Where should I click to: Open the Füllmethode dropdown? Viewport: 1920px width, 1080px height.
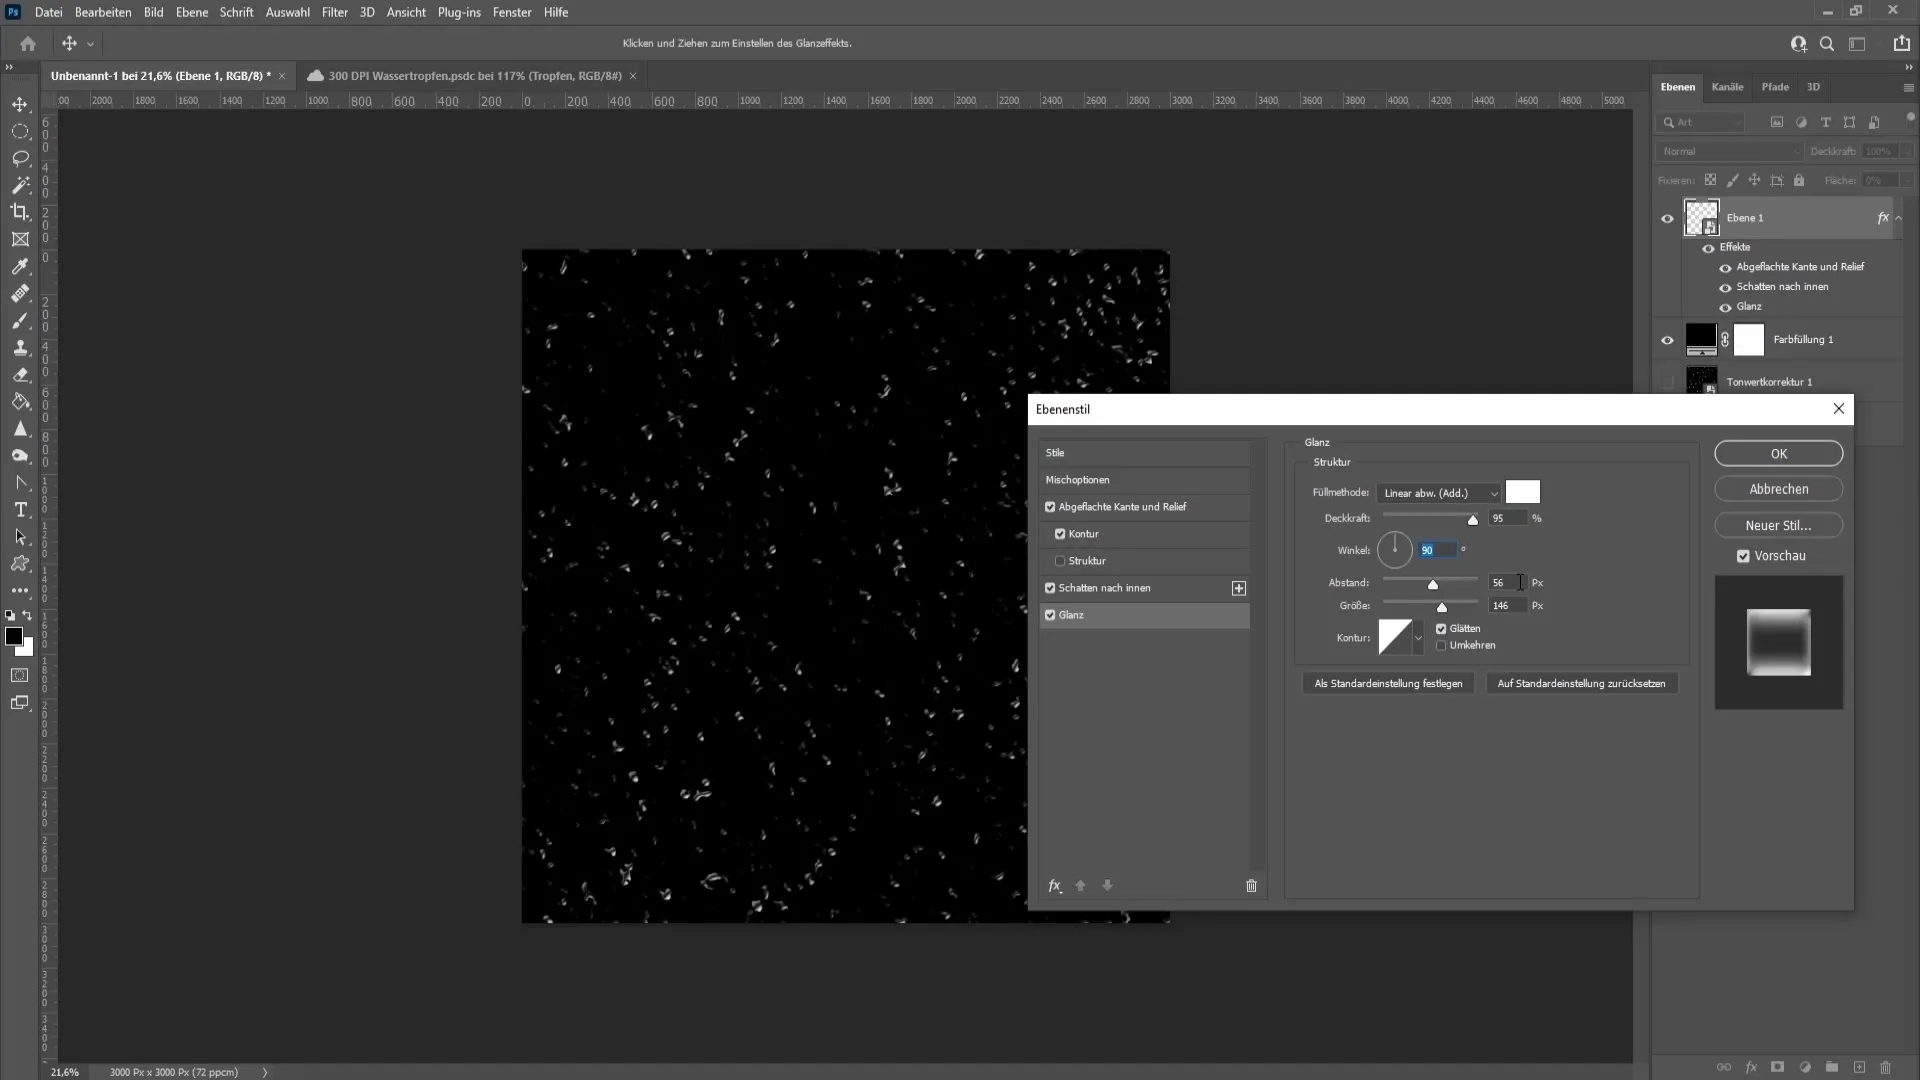tap(1439, 493)
